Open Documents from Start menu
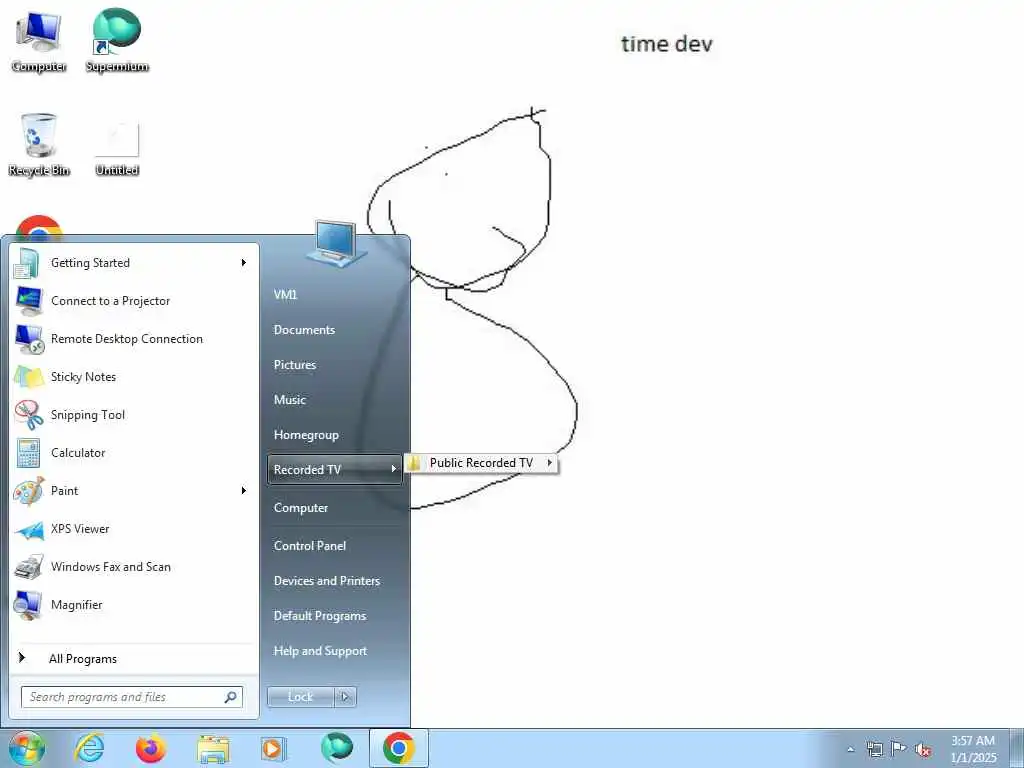The width and height of the screenshot is (1024, 768). coord(304,330)
